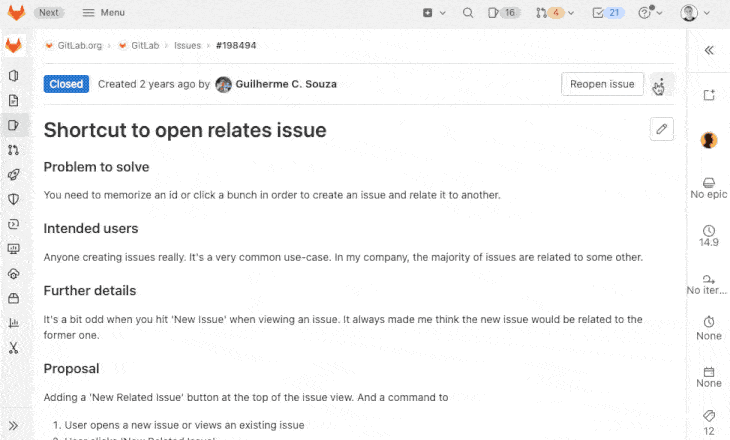Open the help question mark dropdown
This screenshot has width=730, height=440.
[650, 13]
